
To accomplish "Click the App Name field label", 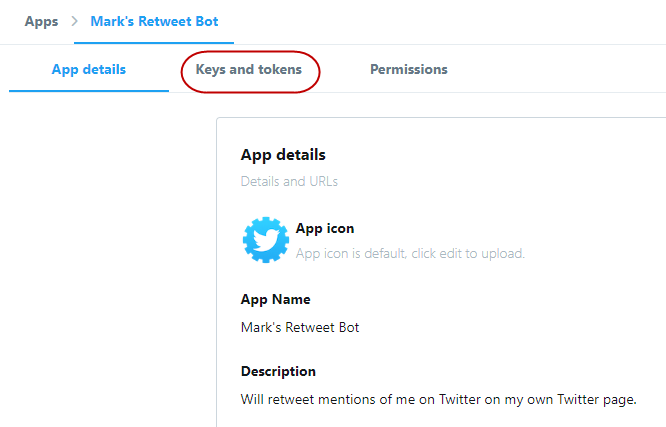I will pyautogui.click(x=275, y=299).
